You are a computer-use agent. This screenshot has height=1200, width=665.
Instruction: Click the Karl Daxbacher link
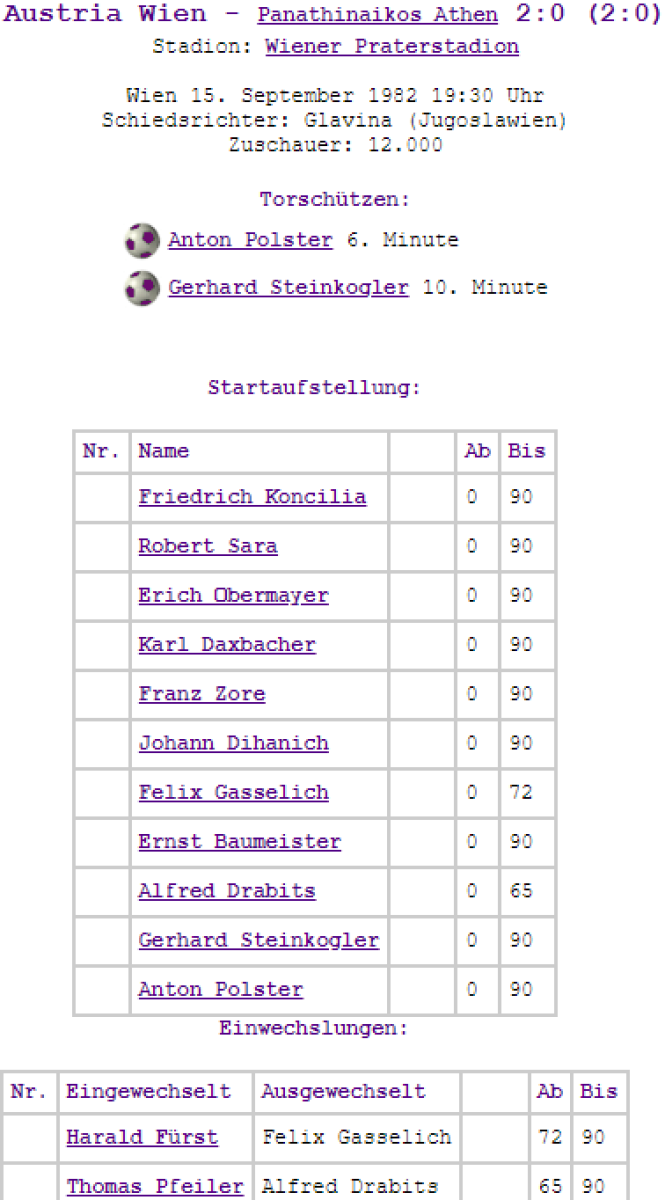point(227,645)
